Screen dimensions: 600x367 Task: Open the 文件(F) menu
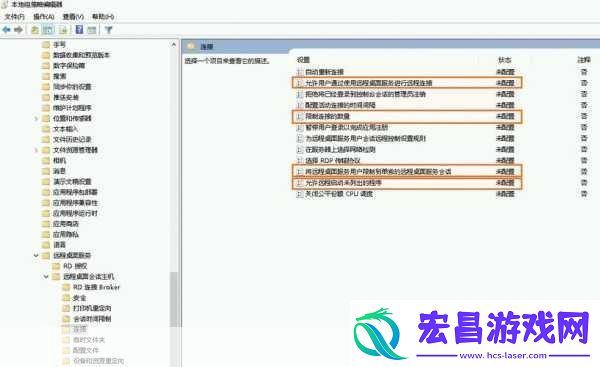(15, 16)
